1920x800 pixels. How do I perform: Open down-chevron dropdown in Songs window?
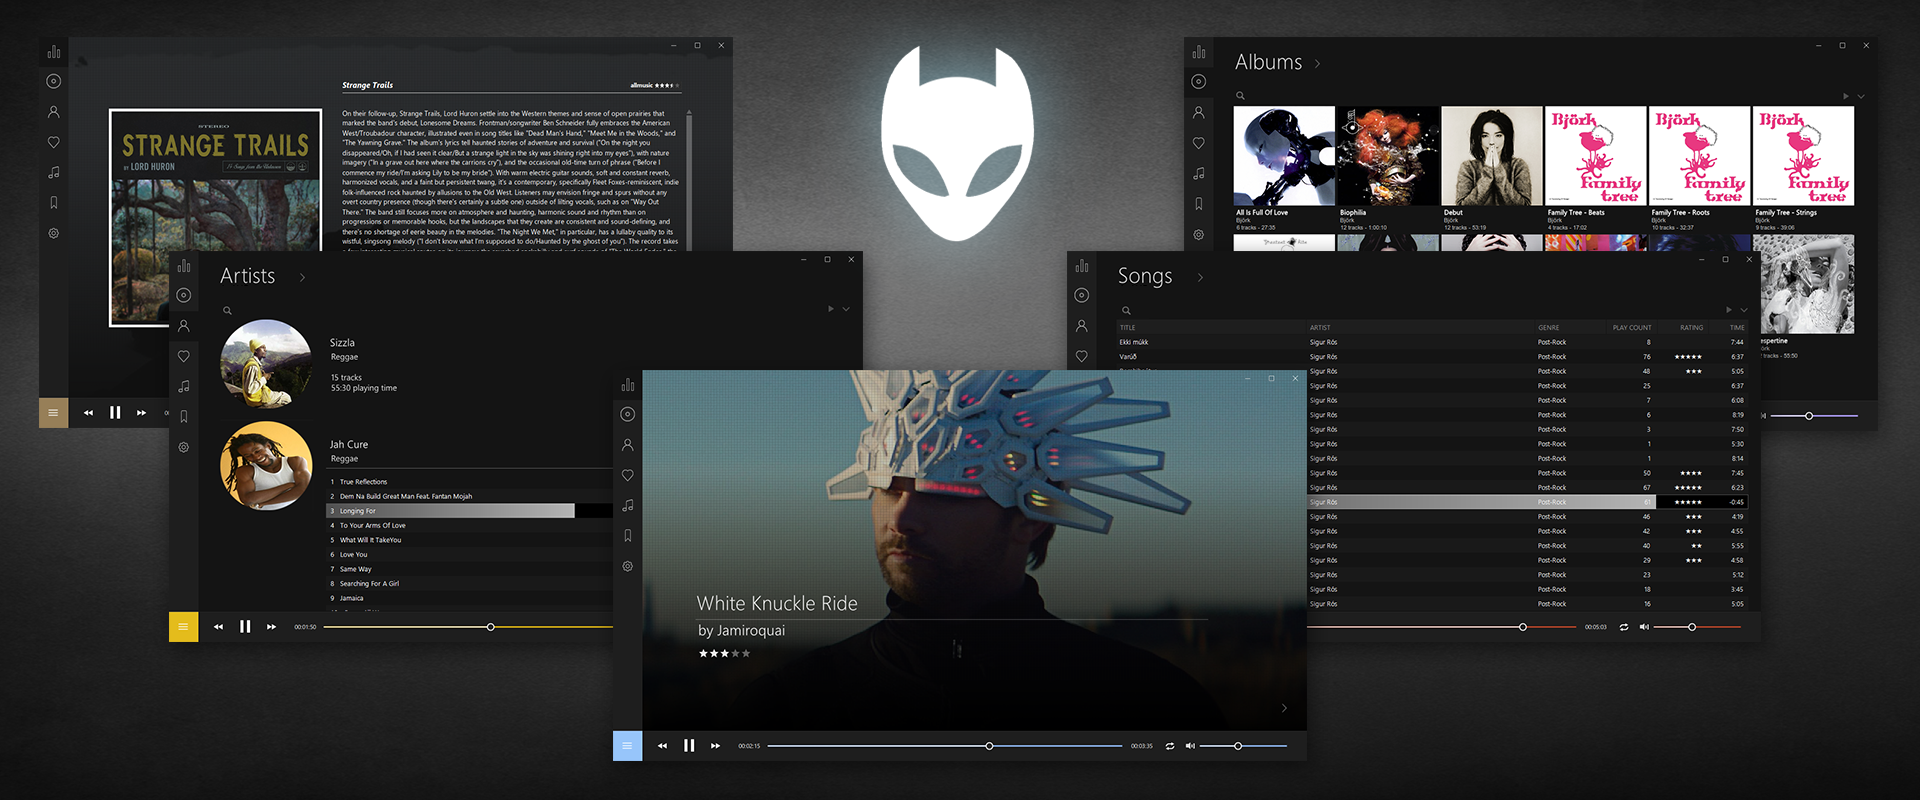(x=1744, y=310)
